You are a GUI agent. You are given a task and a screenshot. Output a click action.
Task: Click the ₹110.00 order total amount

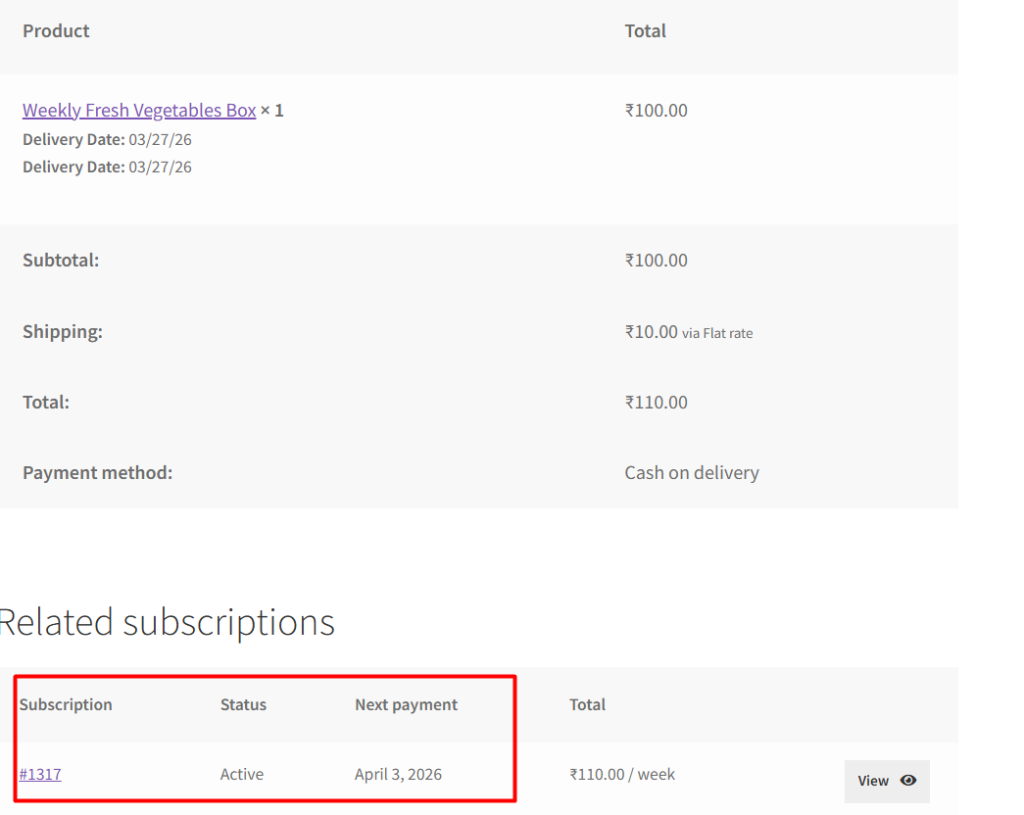656,402
